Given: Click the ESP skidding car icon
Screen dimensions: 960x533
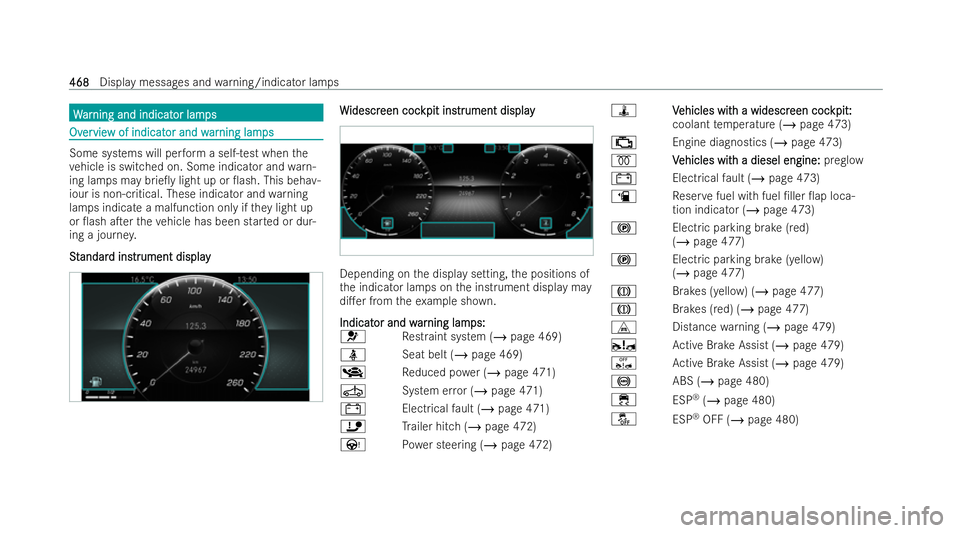Looking at the screenshot, I should click(x=623, y=400).
